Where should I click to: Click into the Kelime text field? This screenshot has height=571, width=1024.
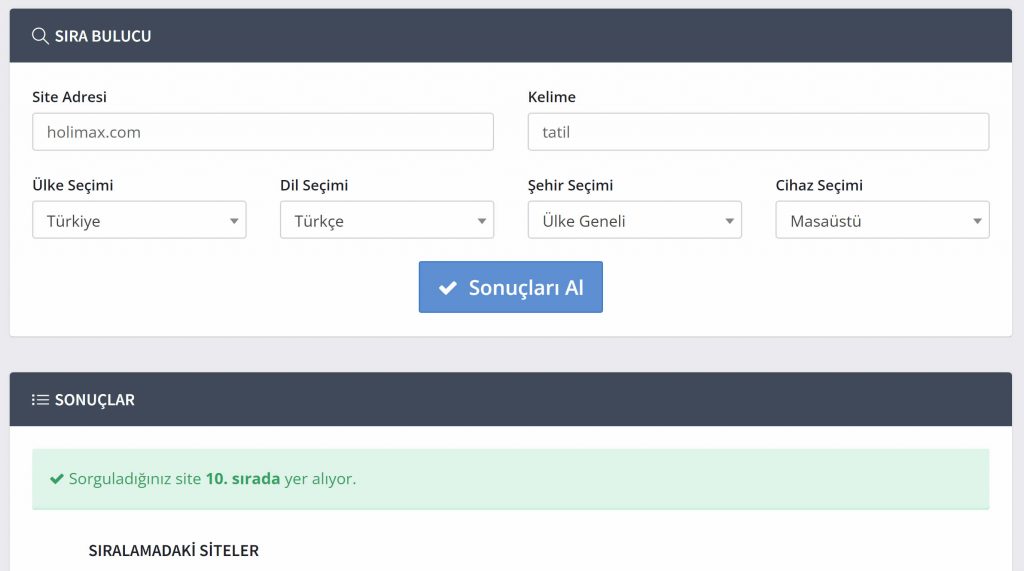click(758, 132)
